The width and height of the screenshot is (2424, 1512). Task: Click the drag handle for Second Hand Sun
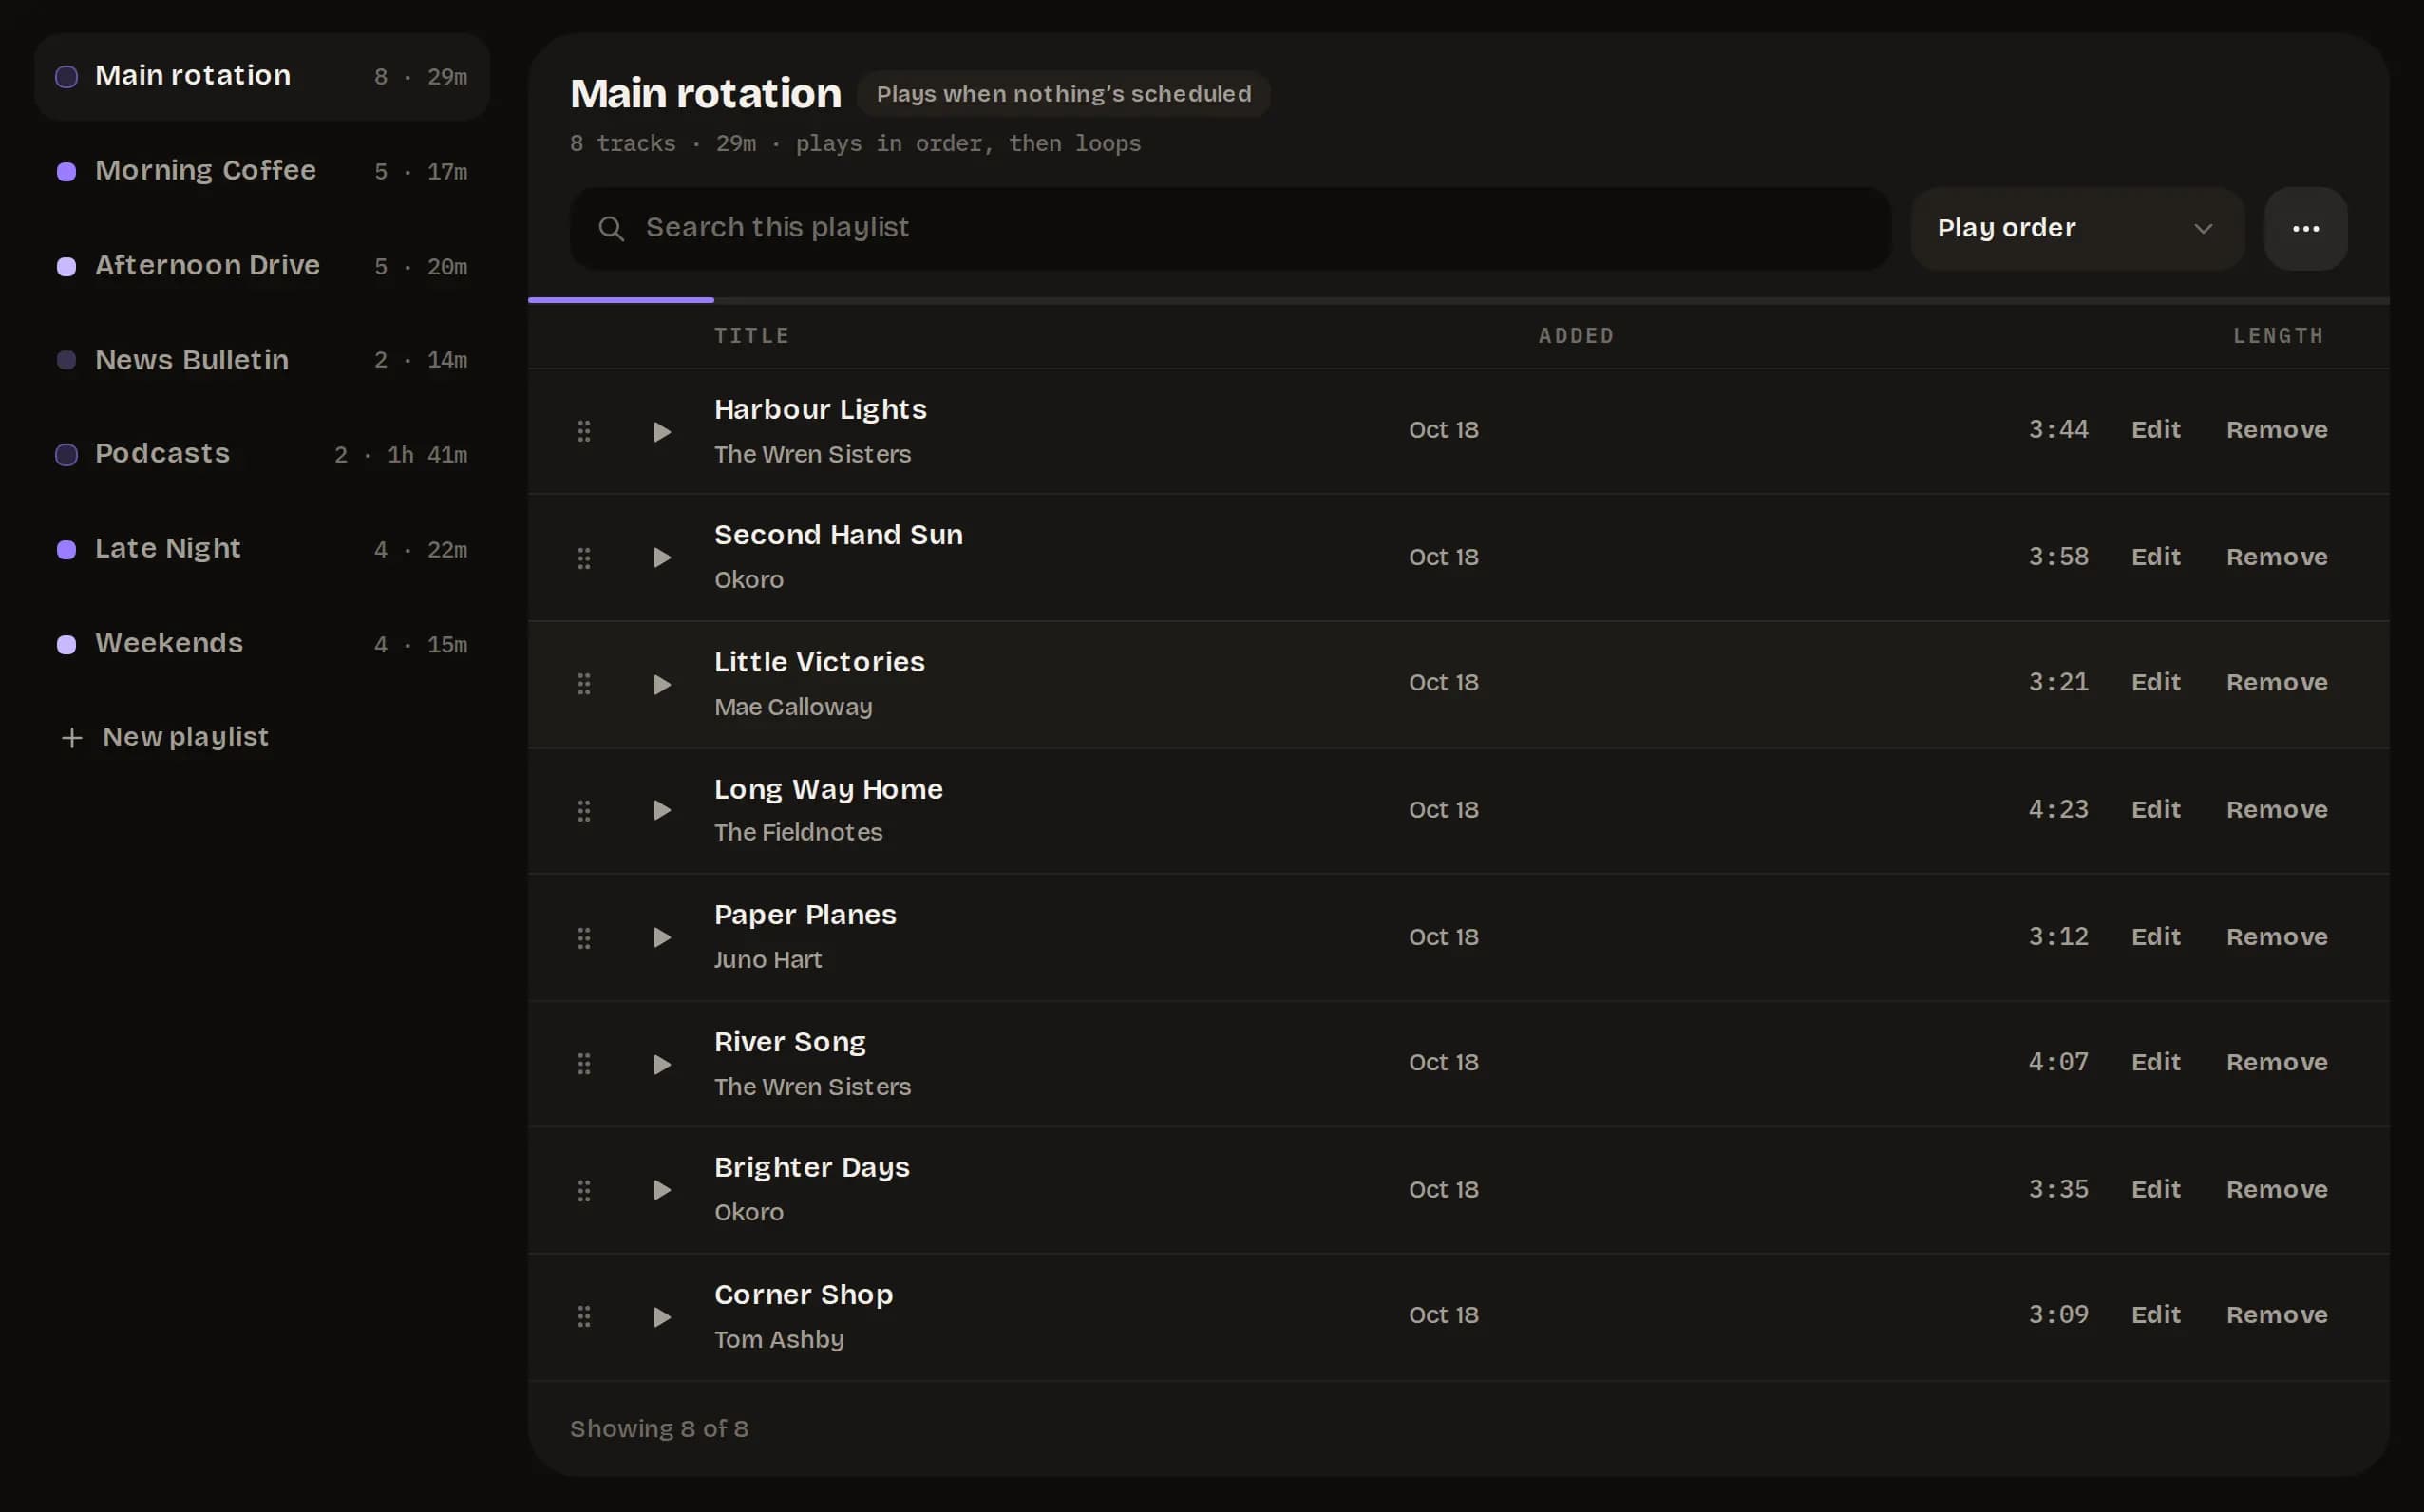pyautogui.click(x=584, y=558)
